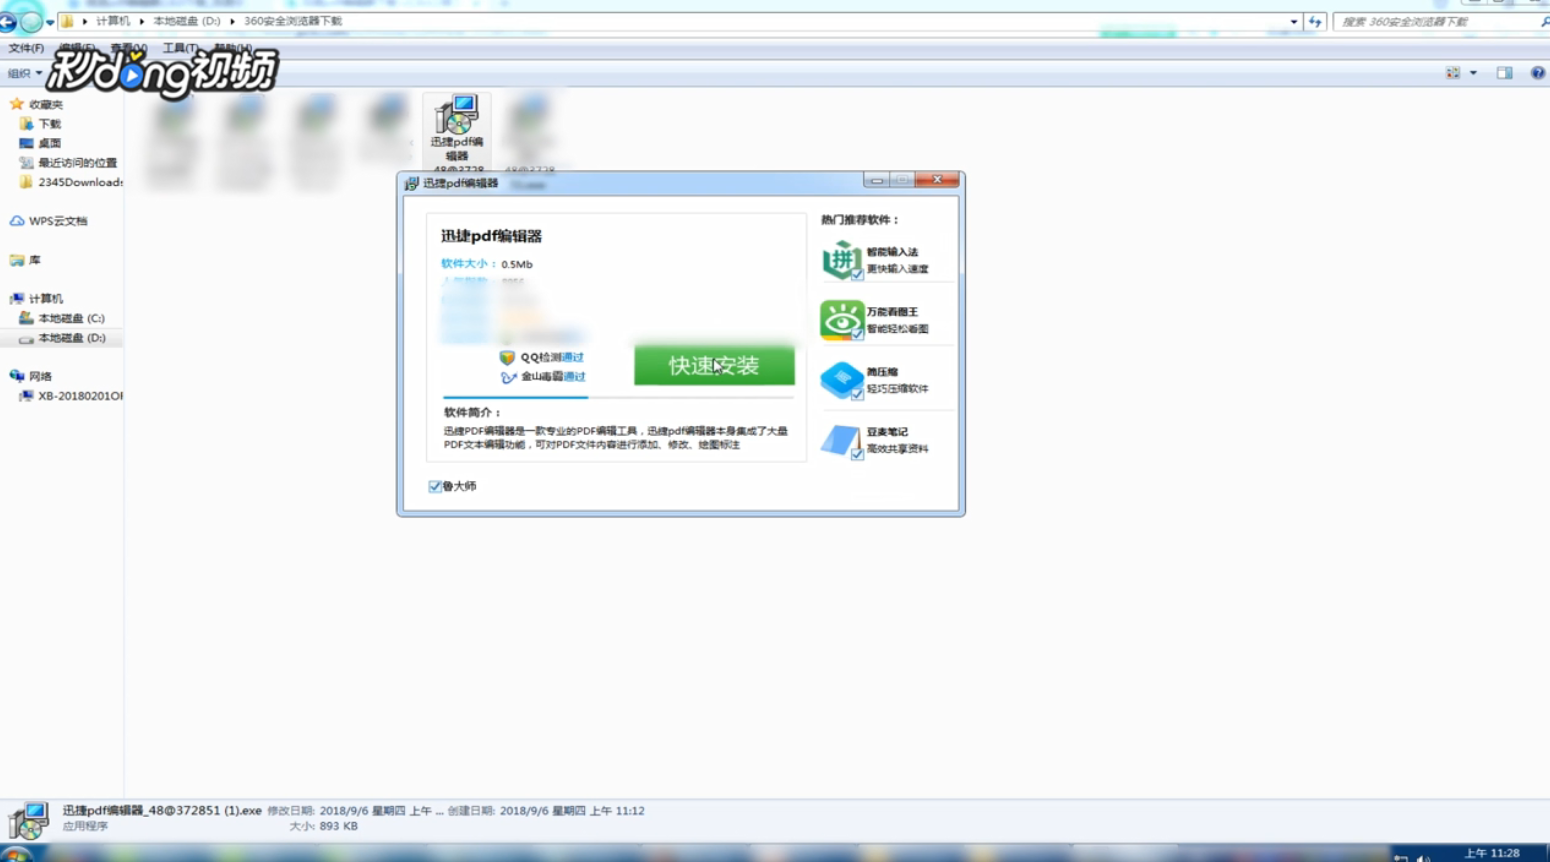Select 本地磁盘 (D:) in sidebar
Screen dimensions: 1550x862
click(x=71, y=338)
